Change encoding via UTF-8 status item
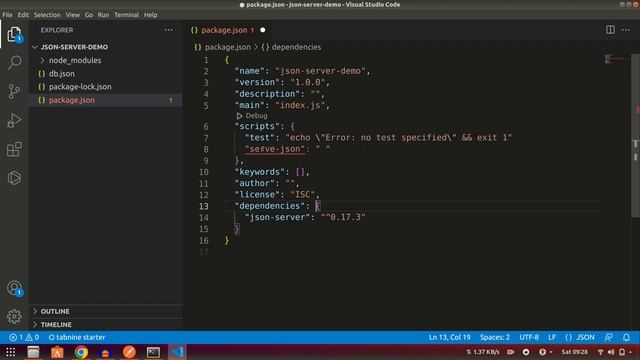Image resolution: width=640 pixels, height=360 pixels. coord(529,338)
